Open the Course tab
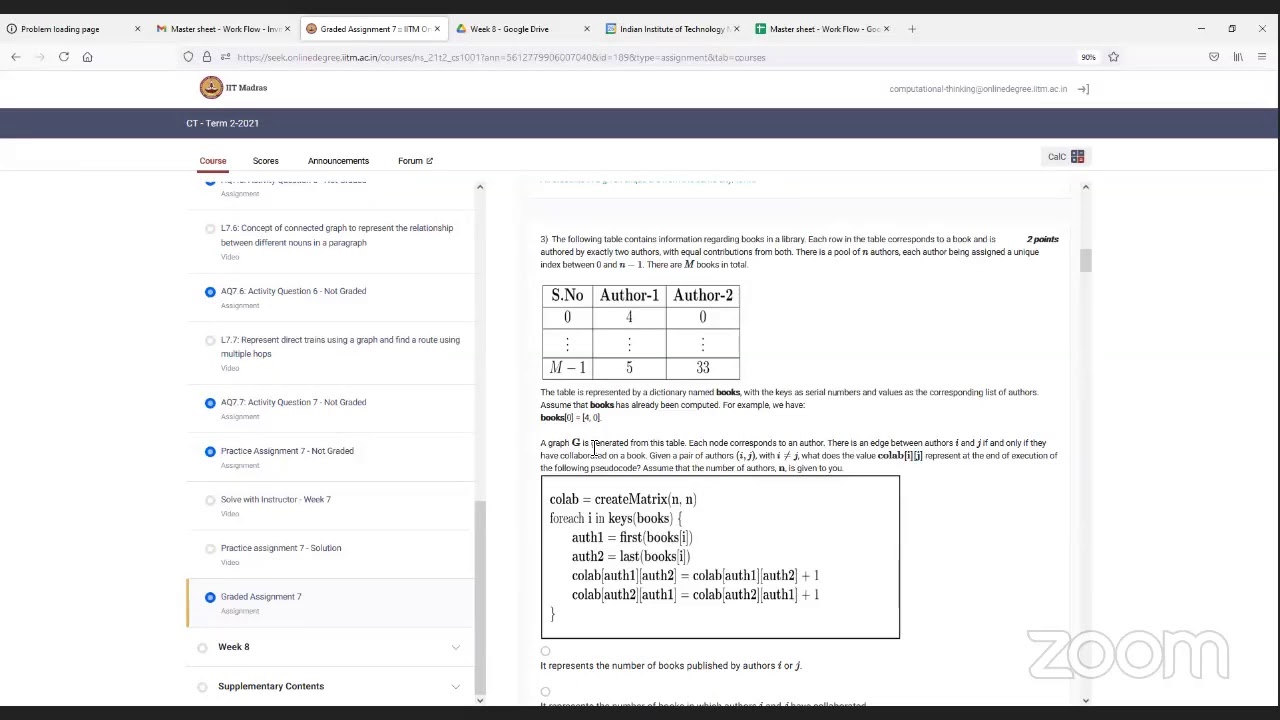Image resolution: width=1280 pixels, height=720 pixels. [213, 161]
